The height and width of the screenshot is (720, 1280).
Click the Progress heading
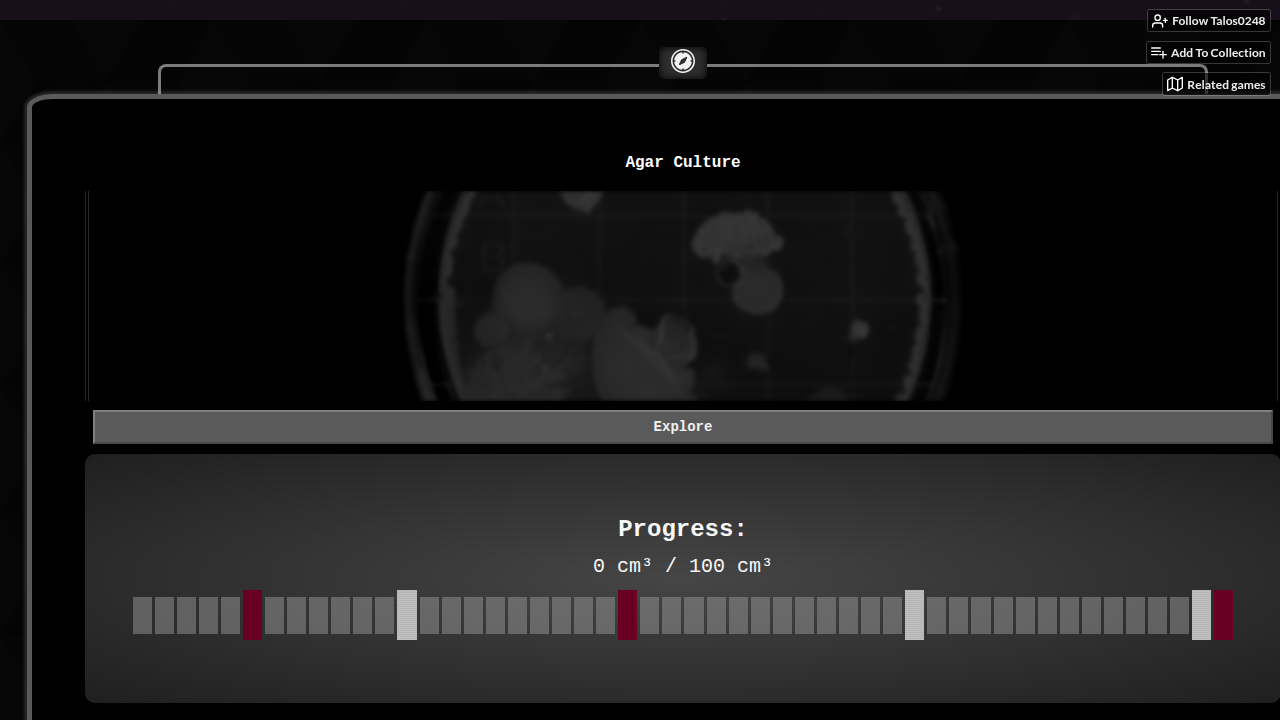(683, 529)
